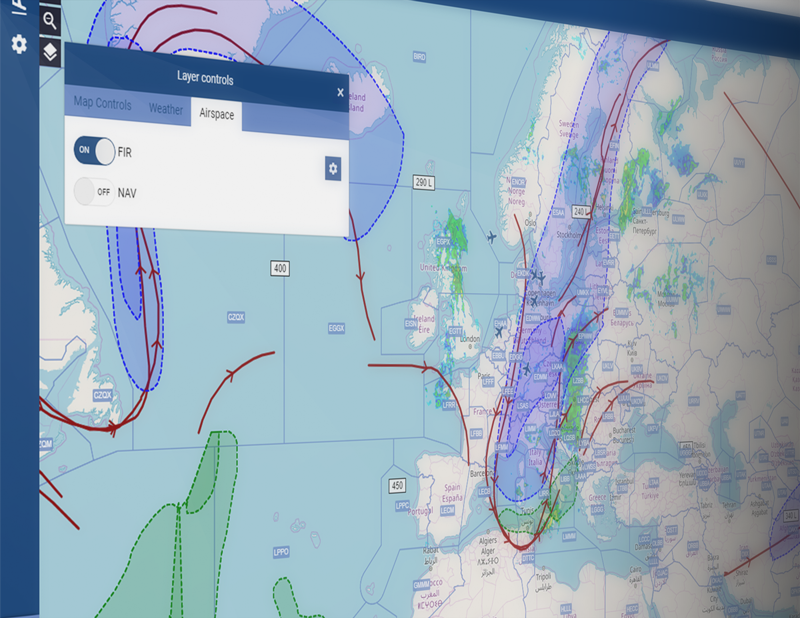800x618 pixels.
Task: Select the LPPC FIR label by Portugal
Action: [x=402, y=506]
